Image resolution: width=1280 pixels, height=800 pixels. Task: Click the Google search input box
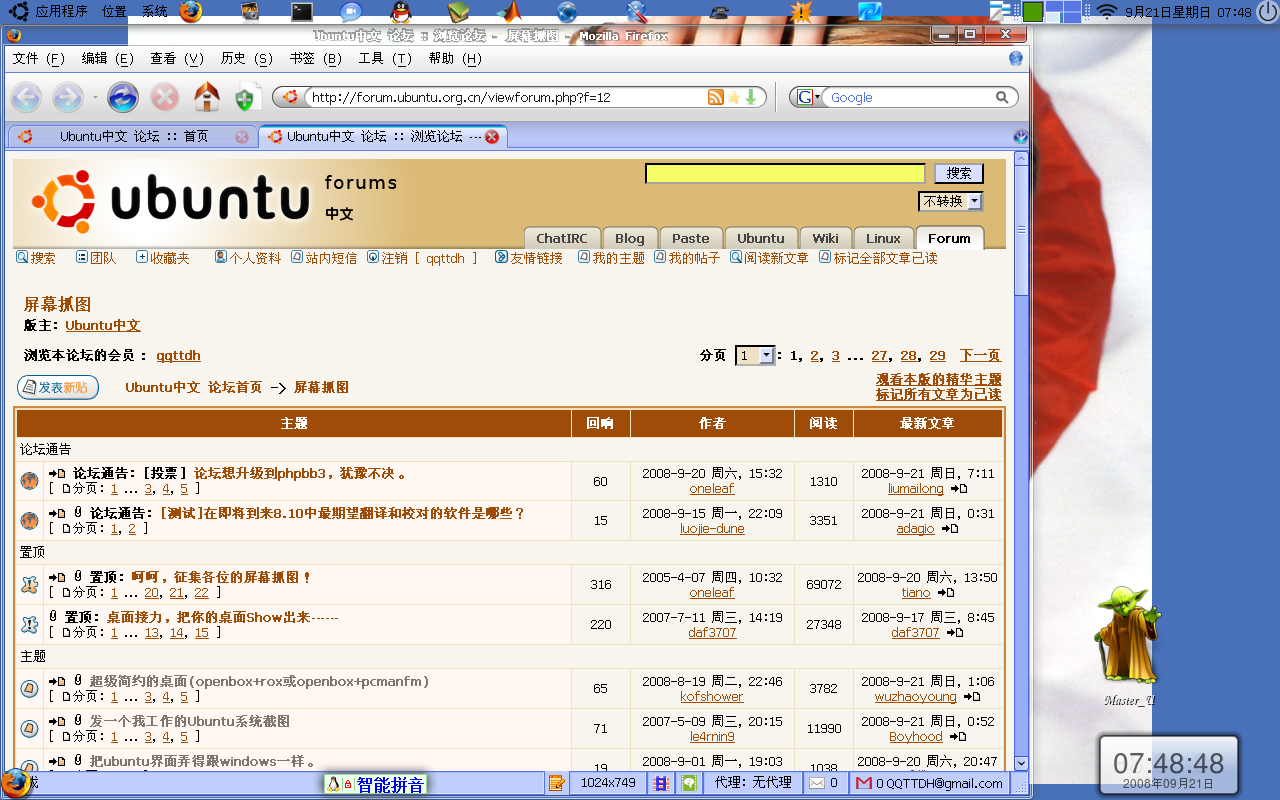908,97
